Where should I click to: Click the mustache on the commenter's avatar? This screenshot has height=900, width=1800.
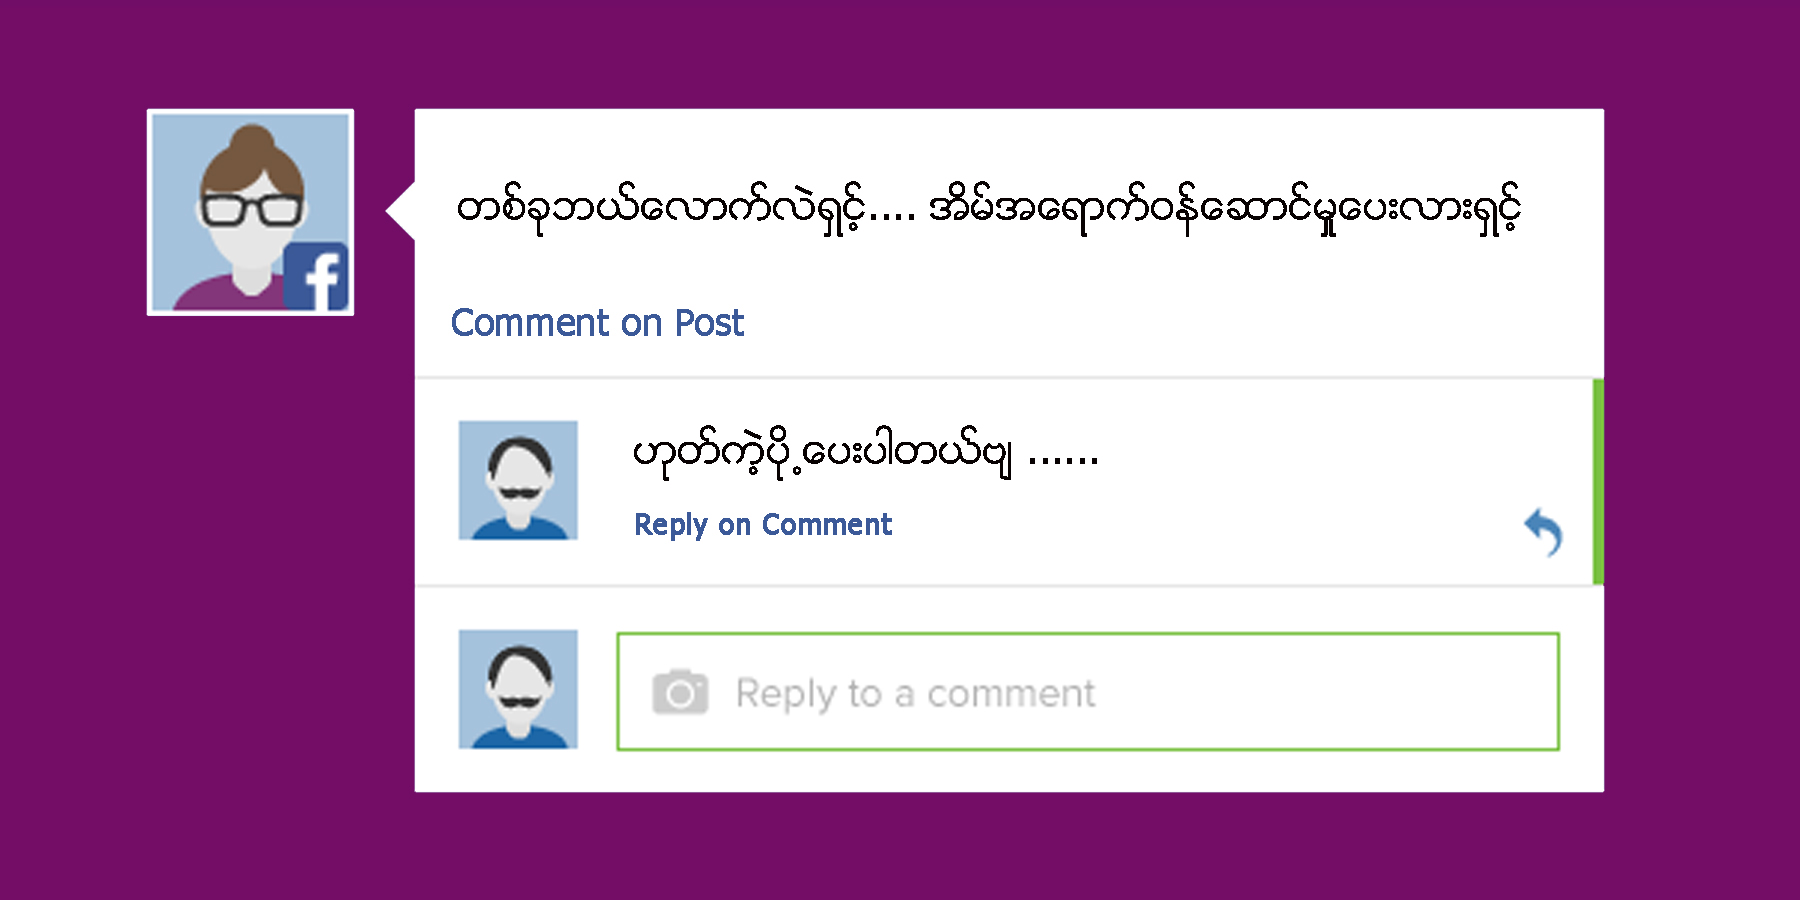point(518,491)
